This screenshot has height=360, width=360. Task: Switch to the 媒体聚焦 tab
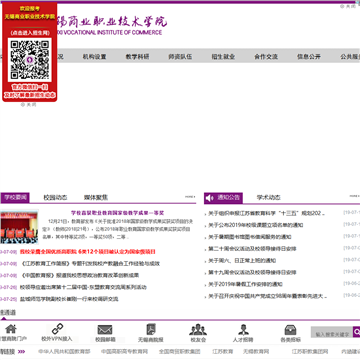point(96,197)
